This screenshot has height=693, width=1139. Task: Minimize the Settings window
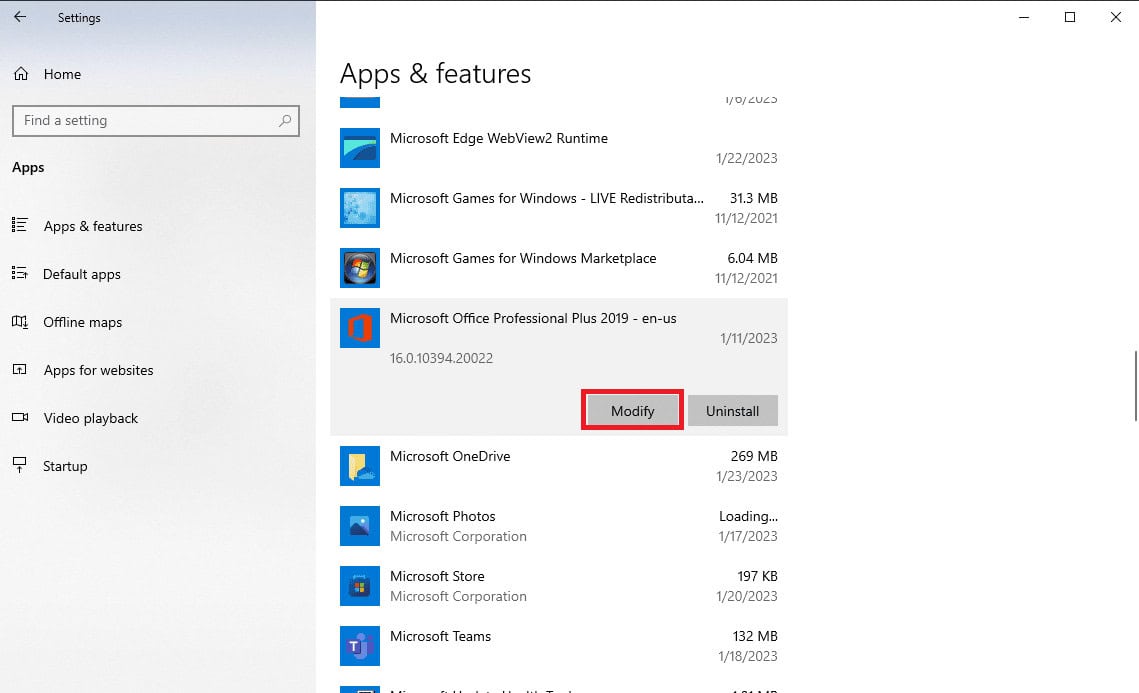(x=1024, y=17)
